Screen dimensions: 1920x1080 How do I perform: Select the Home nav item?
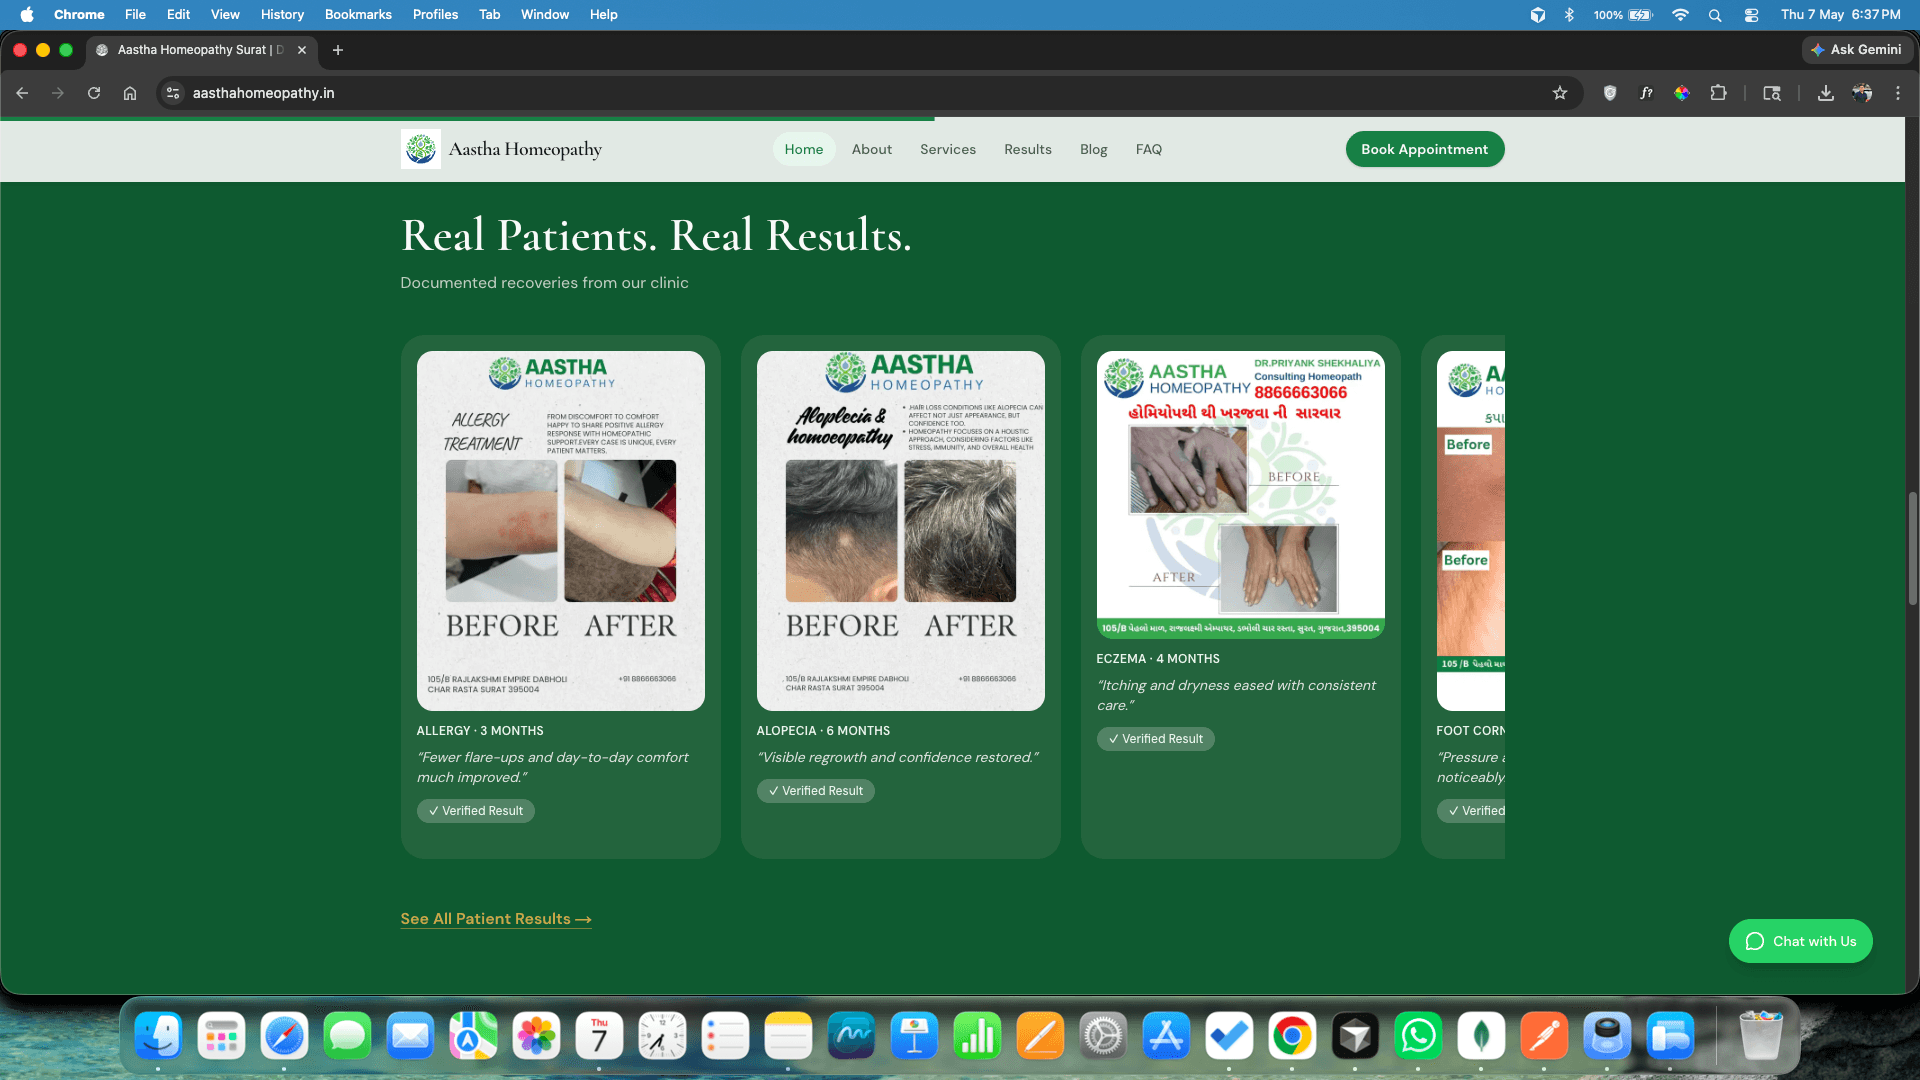(804, 149)
